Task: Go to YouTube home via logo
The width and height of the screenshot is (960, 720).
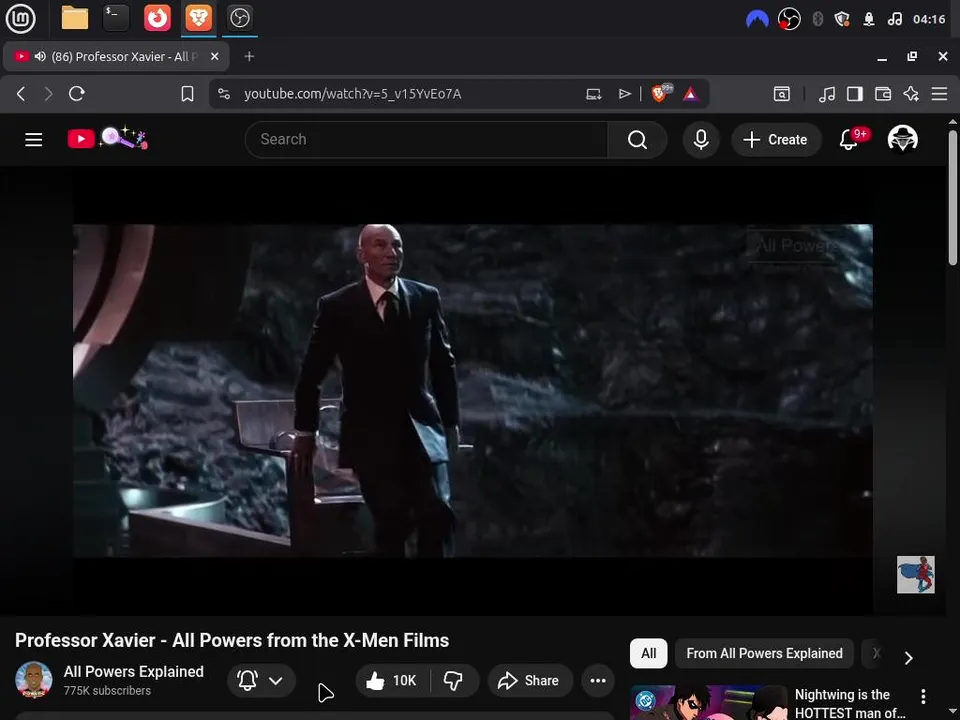Action: [x=107, y=139]
